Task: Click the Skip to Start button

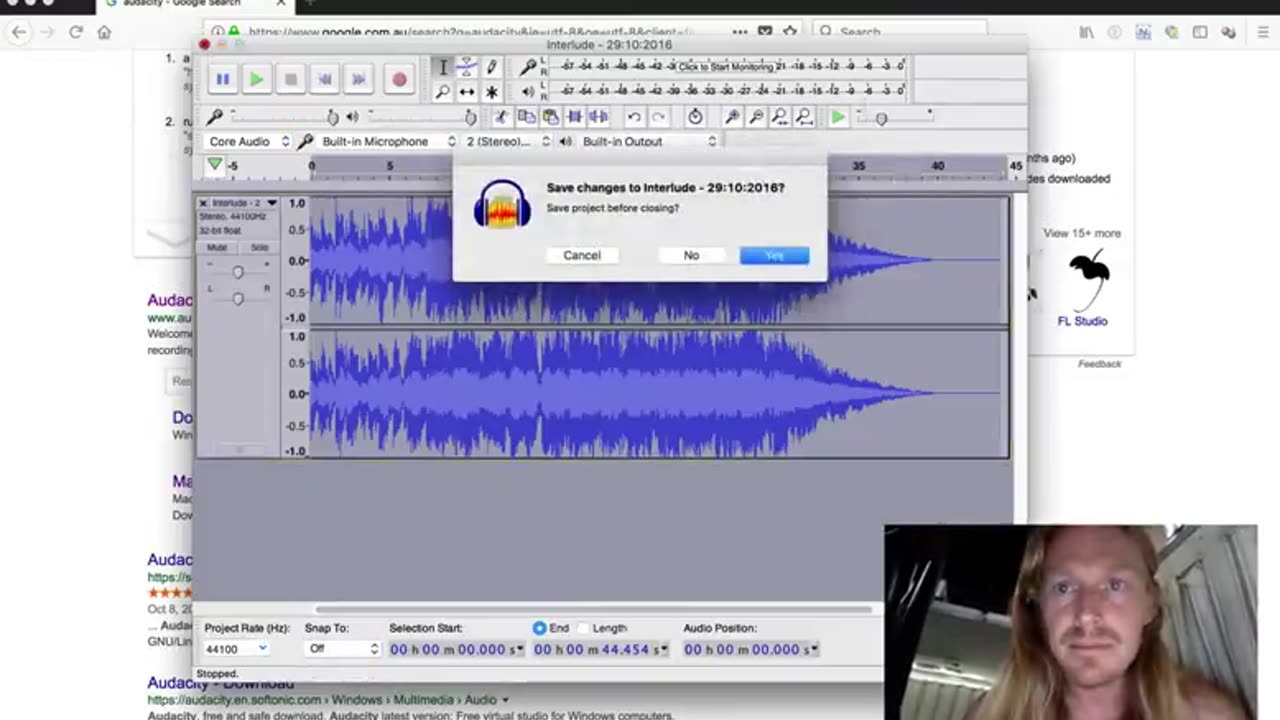Action: pos(324,79)
